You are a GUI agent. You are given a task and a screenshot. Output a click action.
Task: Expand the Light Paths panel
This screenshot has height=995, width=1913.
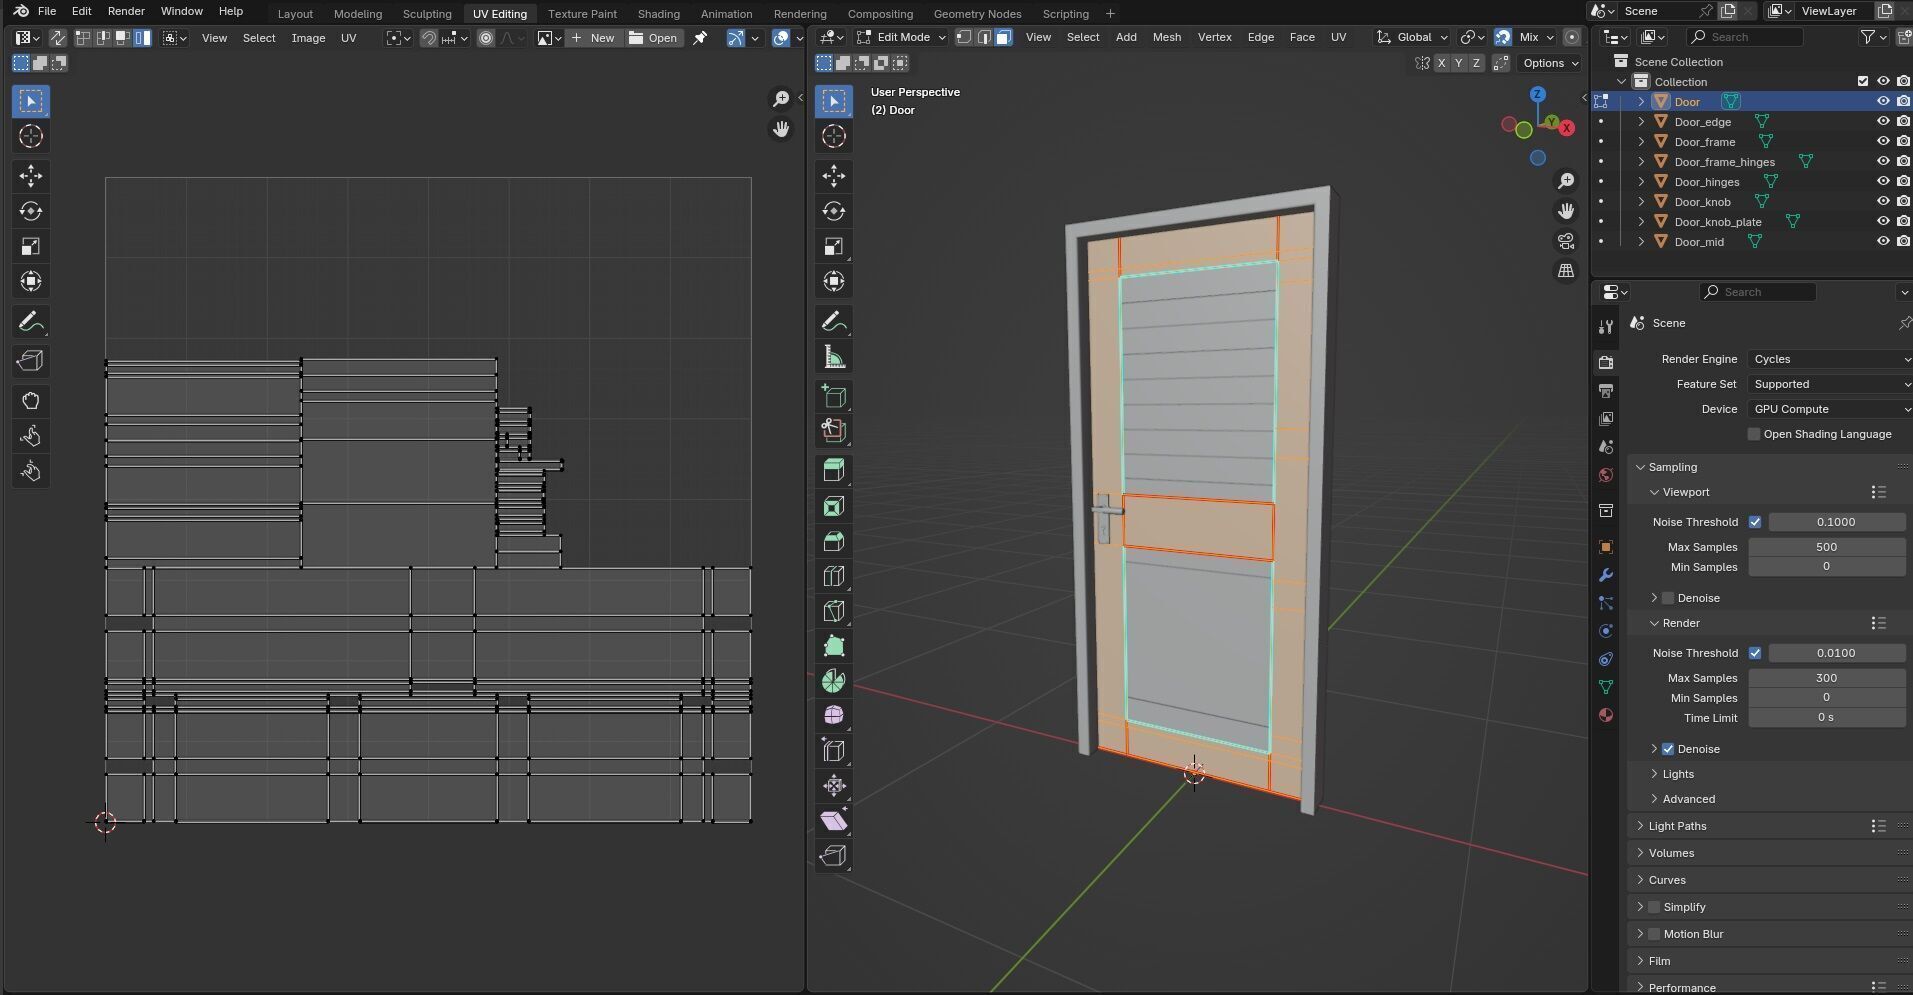pos(1677,826)
